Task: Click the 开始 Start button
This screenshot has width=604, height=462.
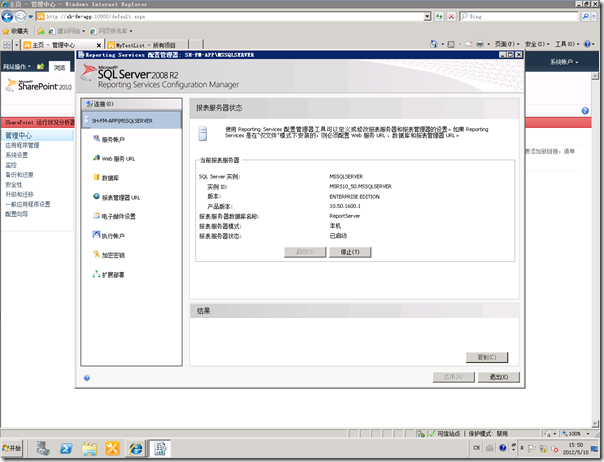Action: click(12, 448)
